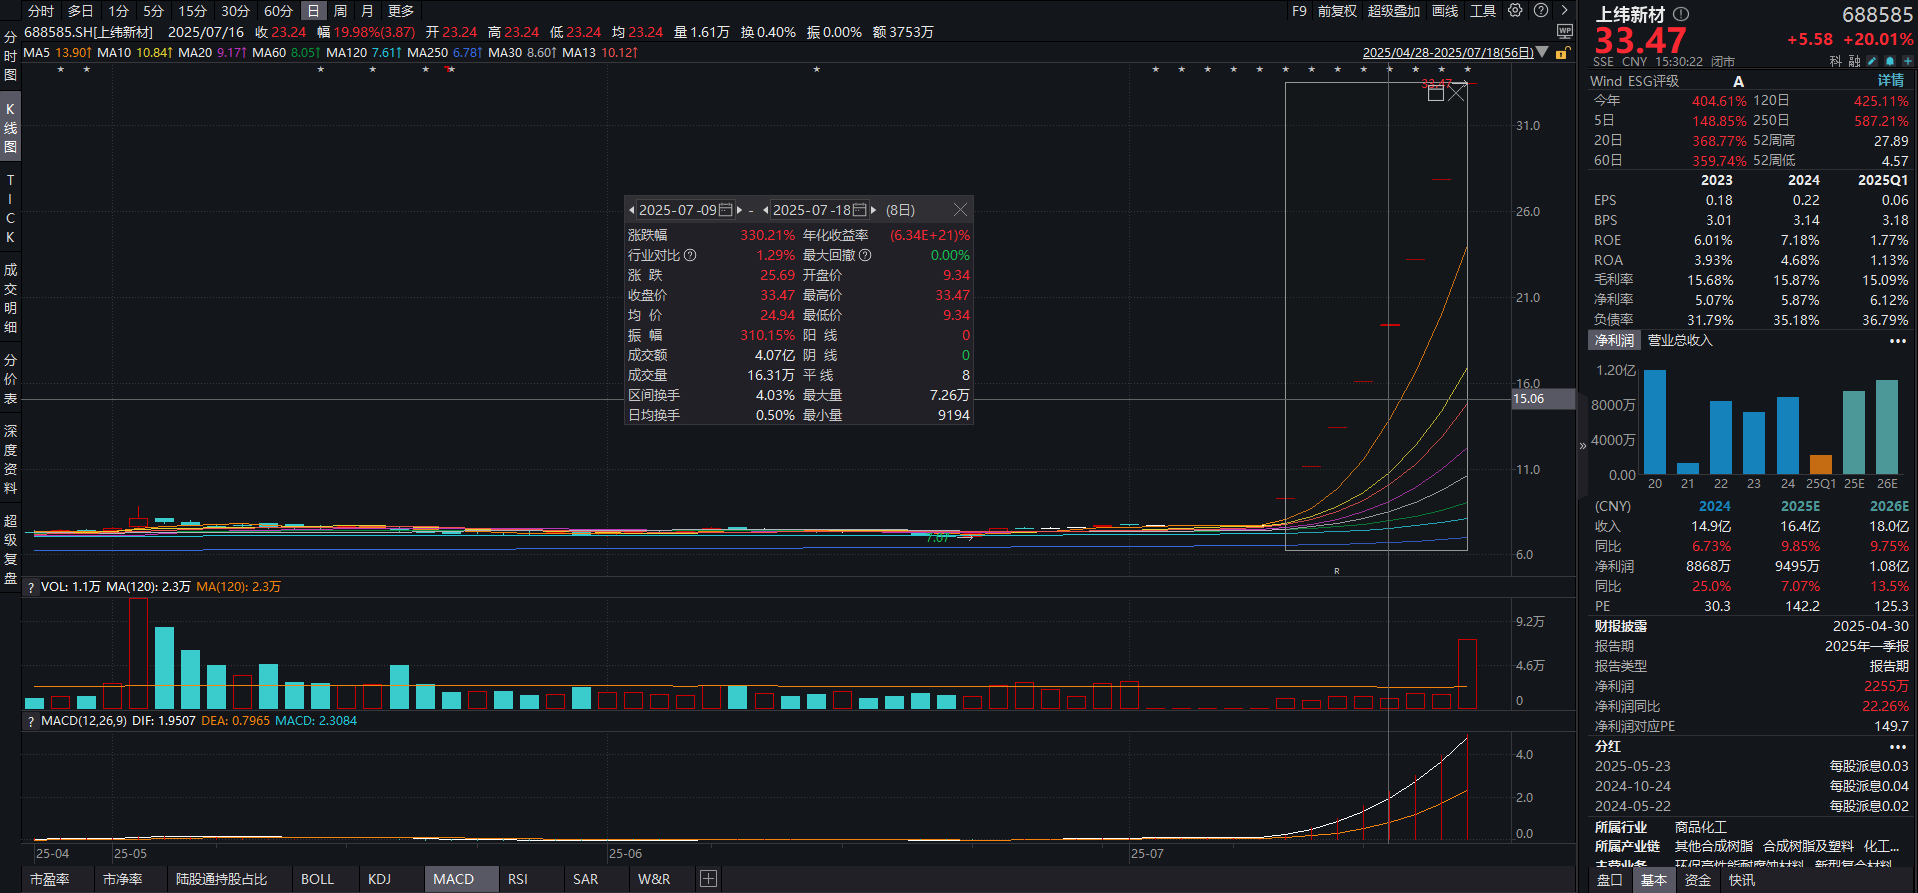Screen dimensions: 1918x893
Task: Open the 资金 tab in the right panel
Action: pyautogui.click(x=1698, y=880)
